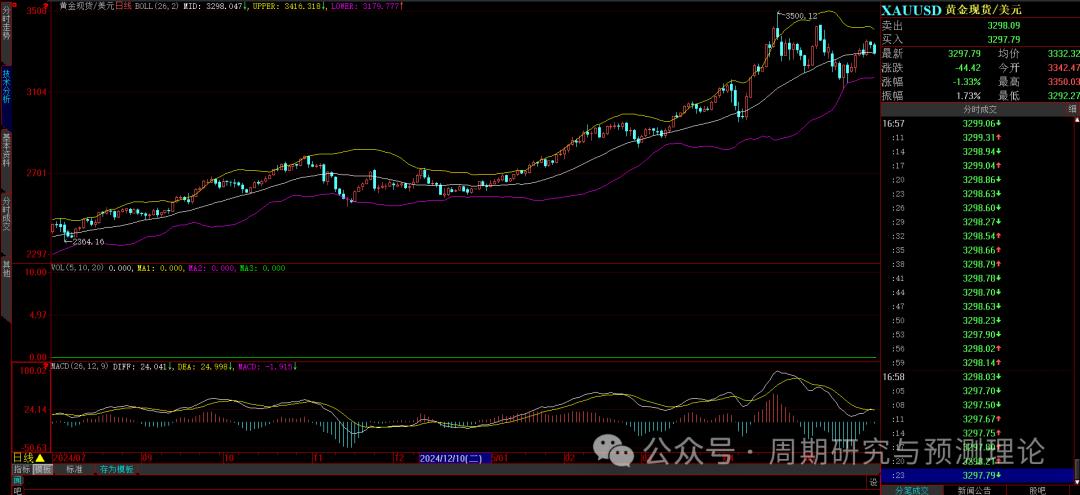Click the 细 detail icon beside 分时成交
Image resolution: width=1080 pixels, height=495 pixels.
pyautogui.click(x=1073, y=108)
